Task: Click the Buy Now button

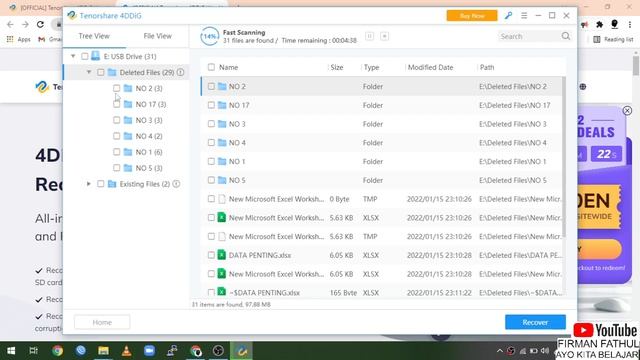Action: (x=472, y=16)
